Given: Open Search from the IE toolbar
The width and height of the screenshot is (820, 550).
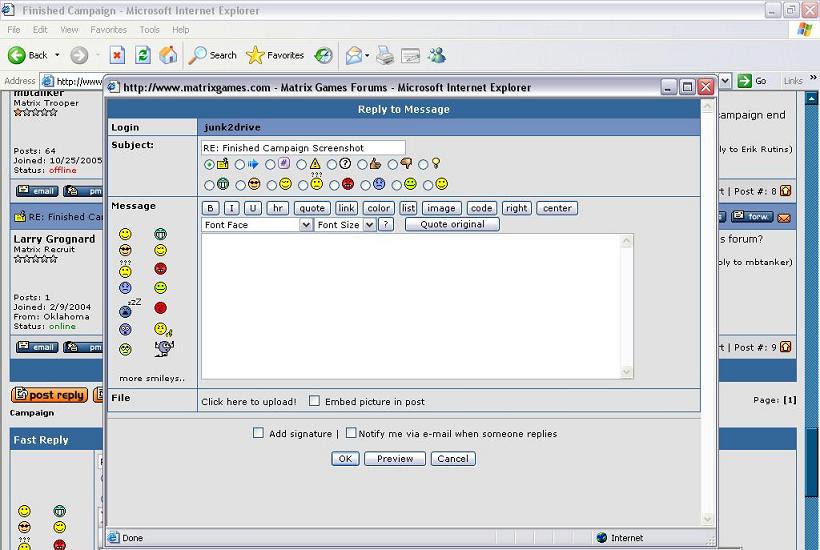Looking at the screenshot, I should tap(212, 55).
